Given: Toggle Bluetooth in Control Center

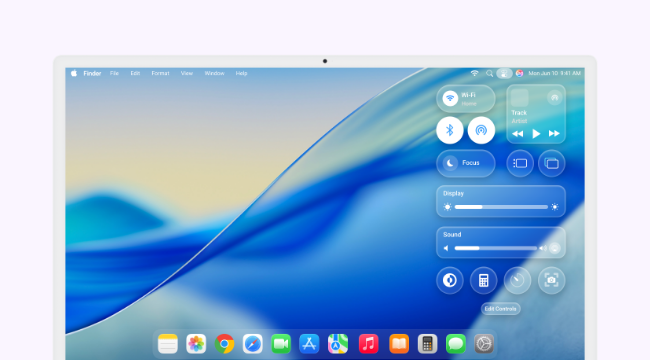Looking at the screenshot, I should coord(450,130).
